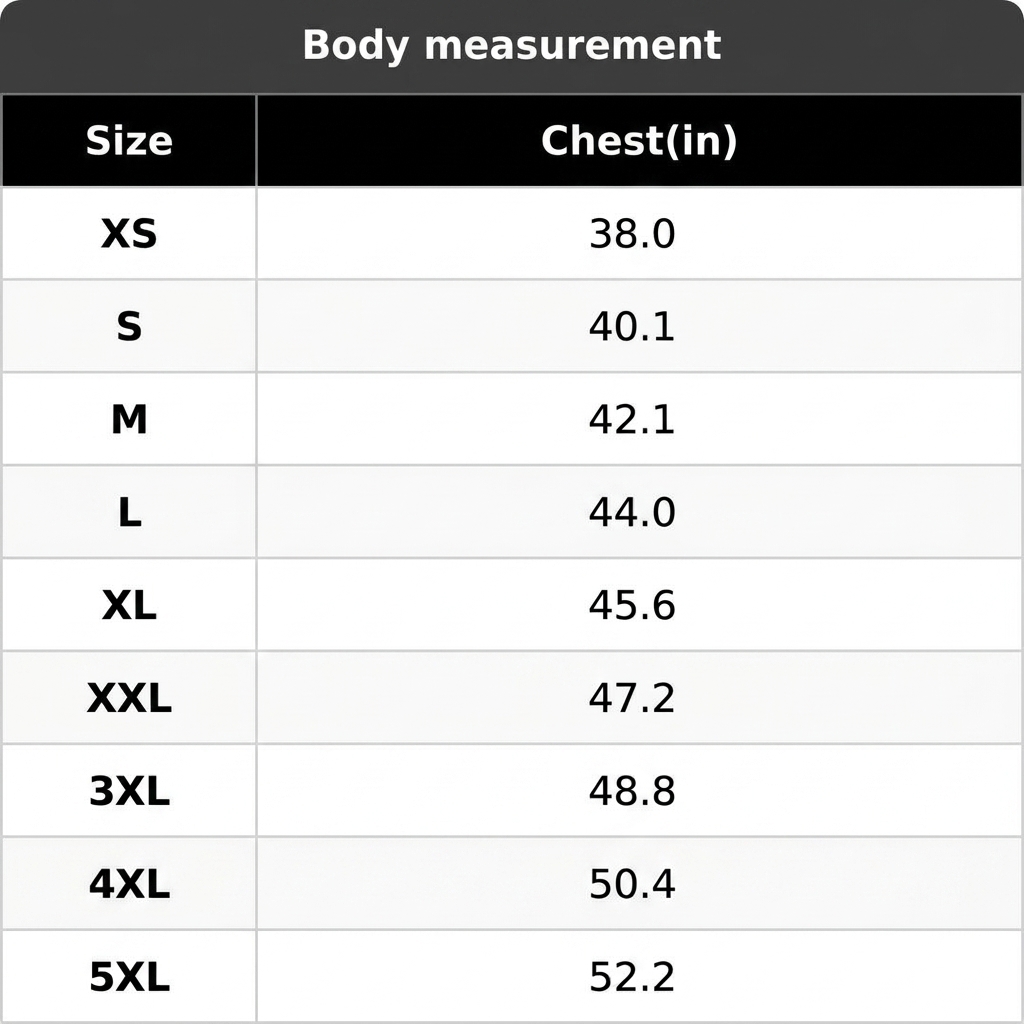
Task: Click the 38.0 chest value
Action: coord(632,234)
